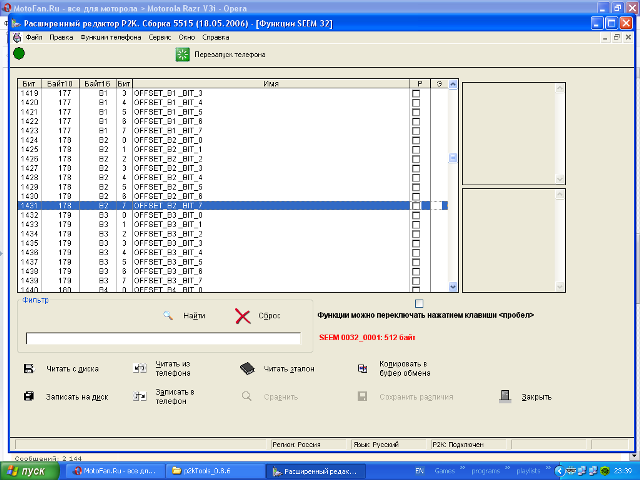Viewport: 640px width, 480px height.
Task: Click the Читать эталон button label
Action: point(289,369)
